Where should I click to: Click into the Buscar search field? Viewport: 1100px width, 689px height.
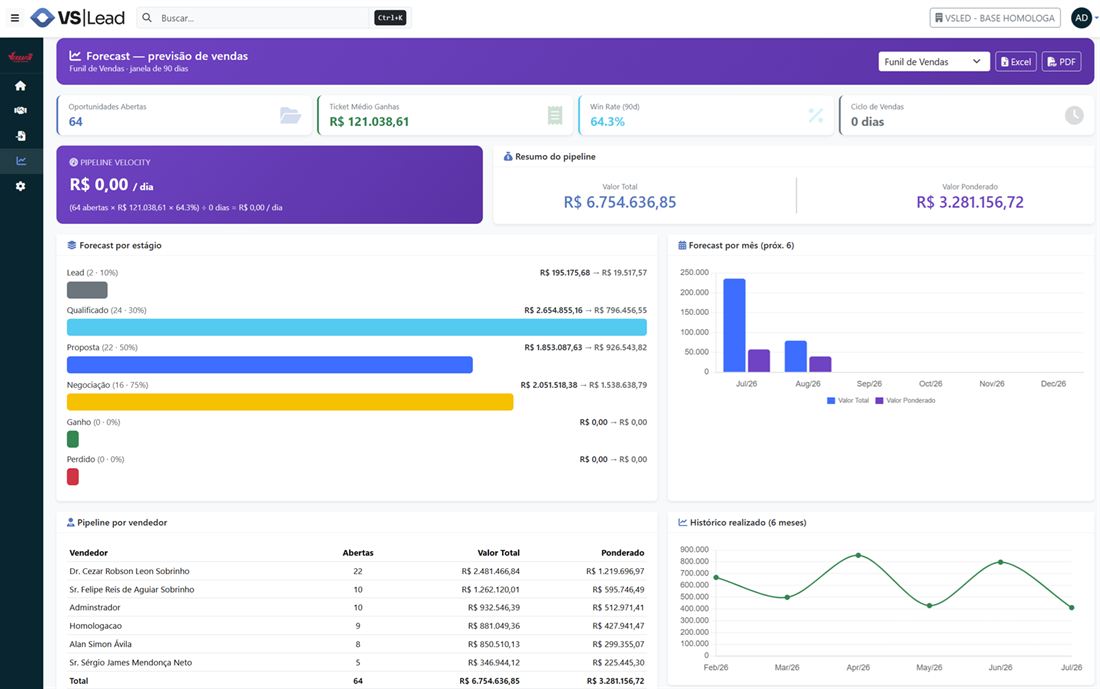click(263, 18)
